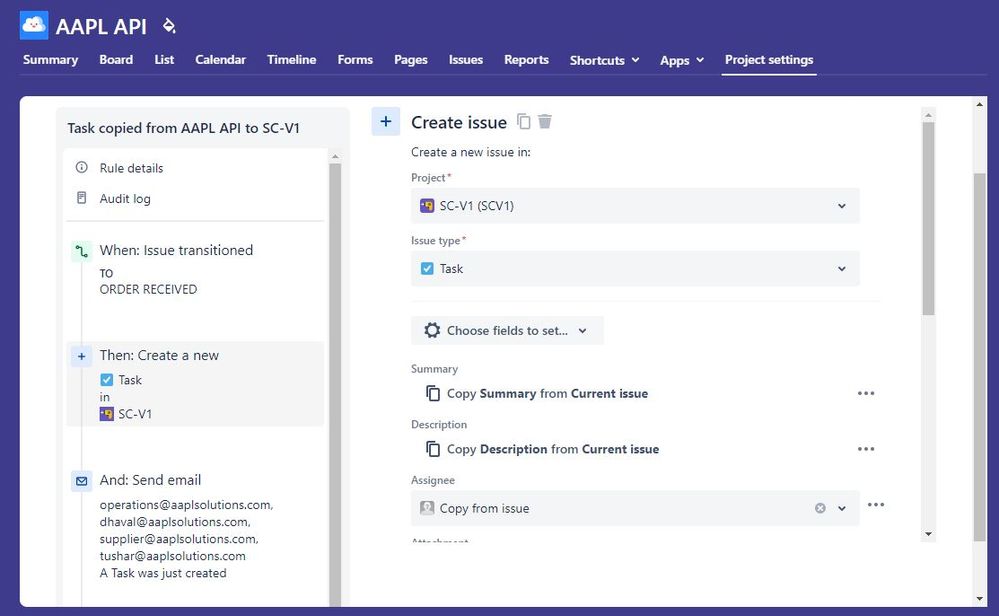Click the gear icon in Choose fields to set
This screenshot has height=616, width=999.
[x=432, y=330]
